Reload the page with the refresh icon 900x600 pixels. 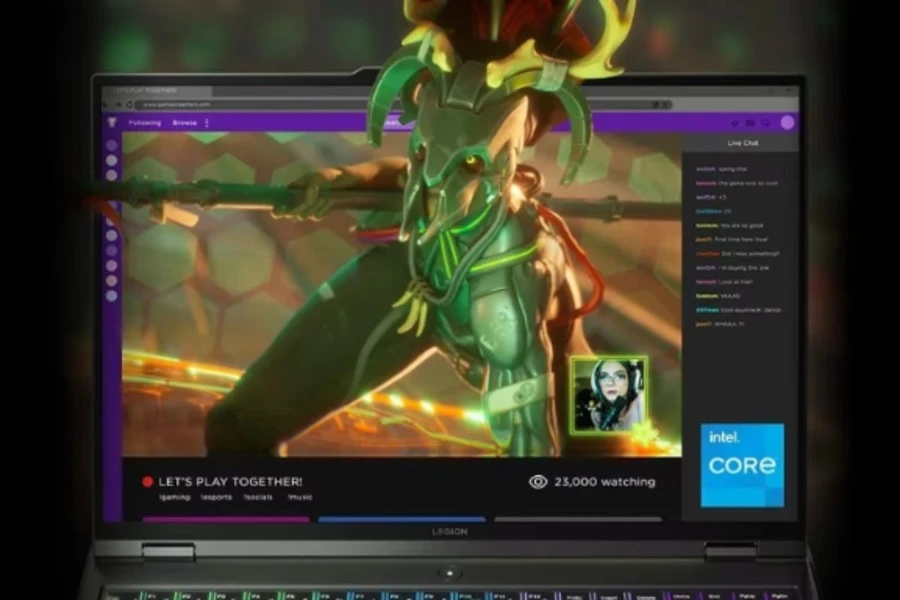(129, 104)
